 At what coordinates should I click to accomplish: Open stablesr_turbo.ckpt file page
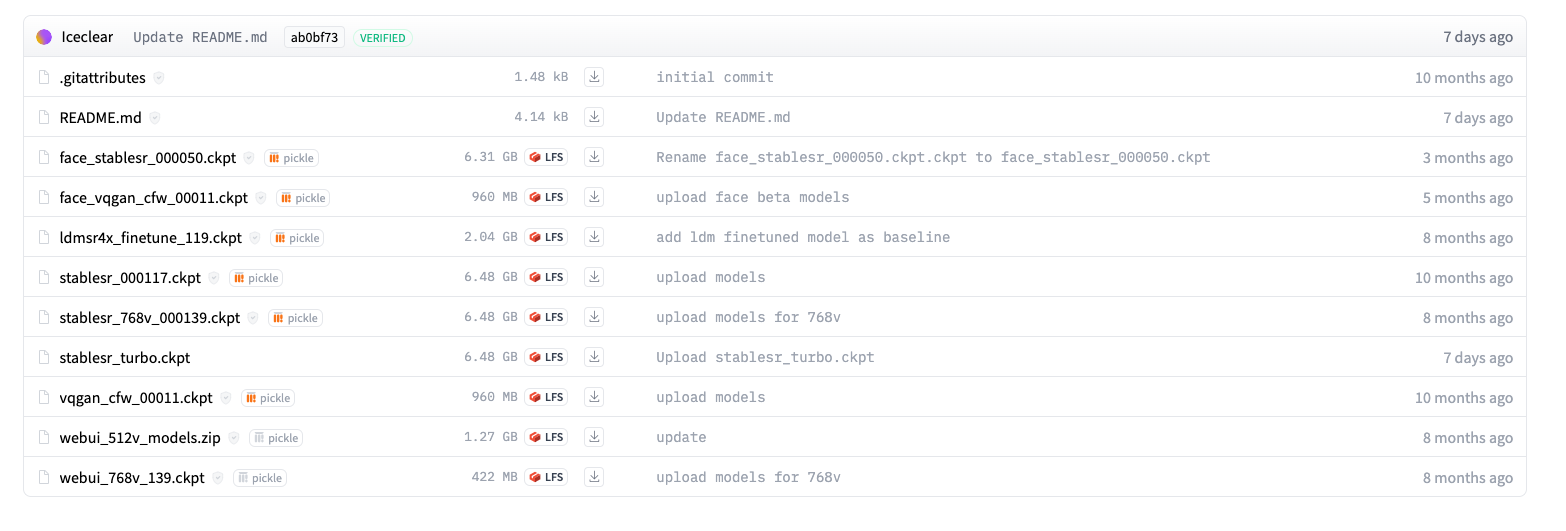tap(125, 357)
